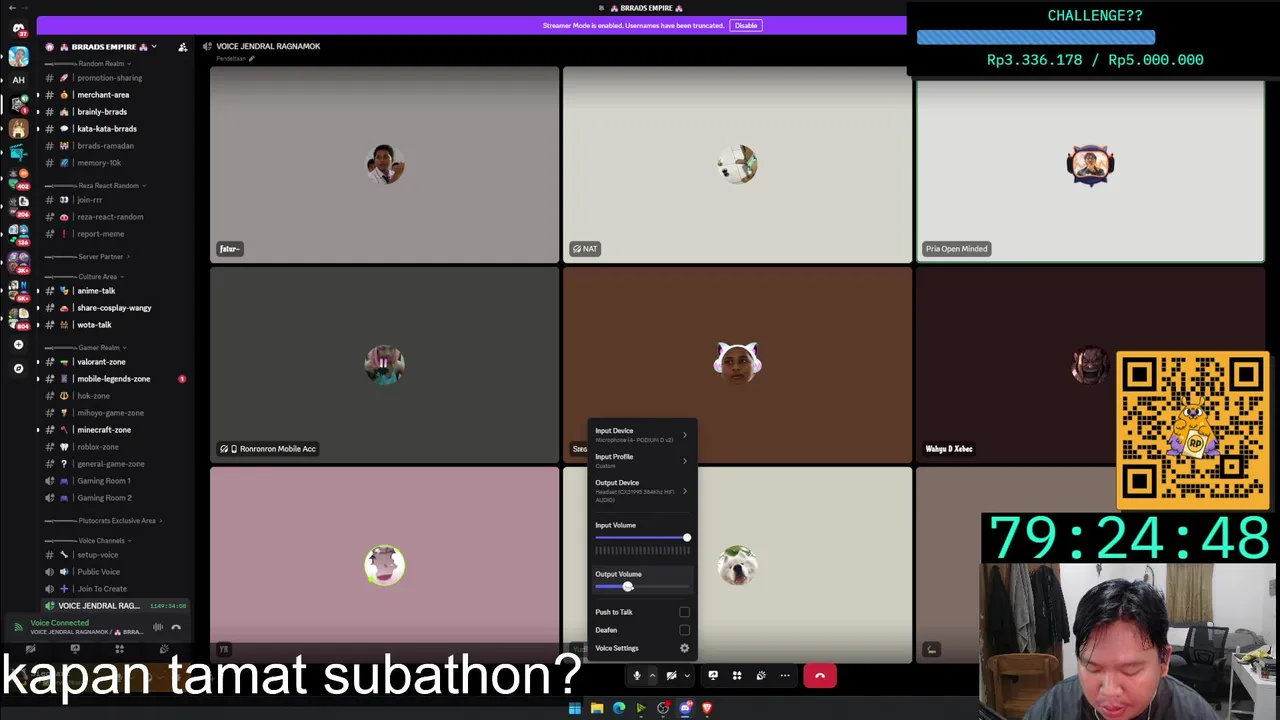The width and height of the screenshot is (1280, 720).
Task: Open the Discord home direct messages icon
Action: tap(18, 28)
